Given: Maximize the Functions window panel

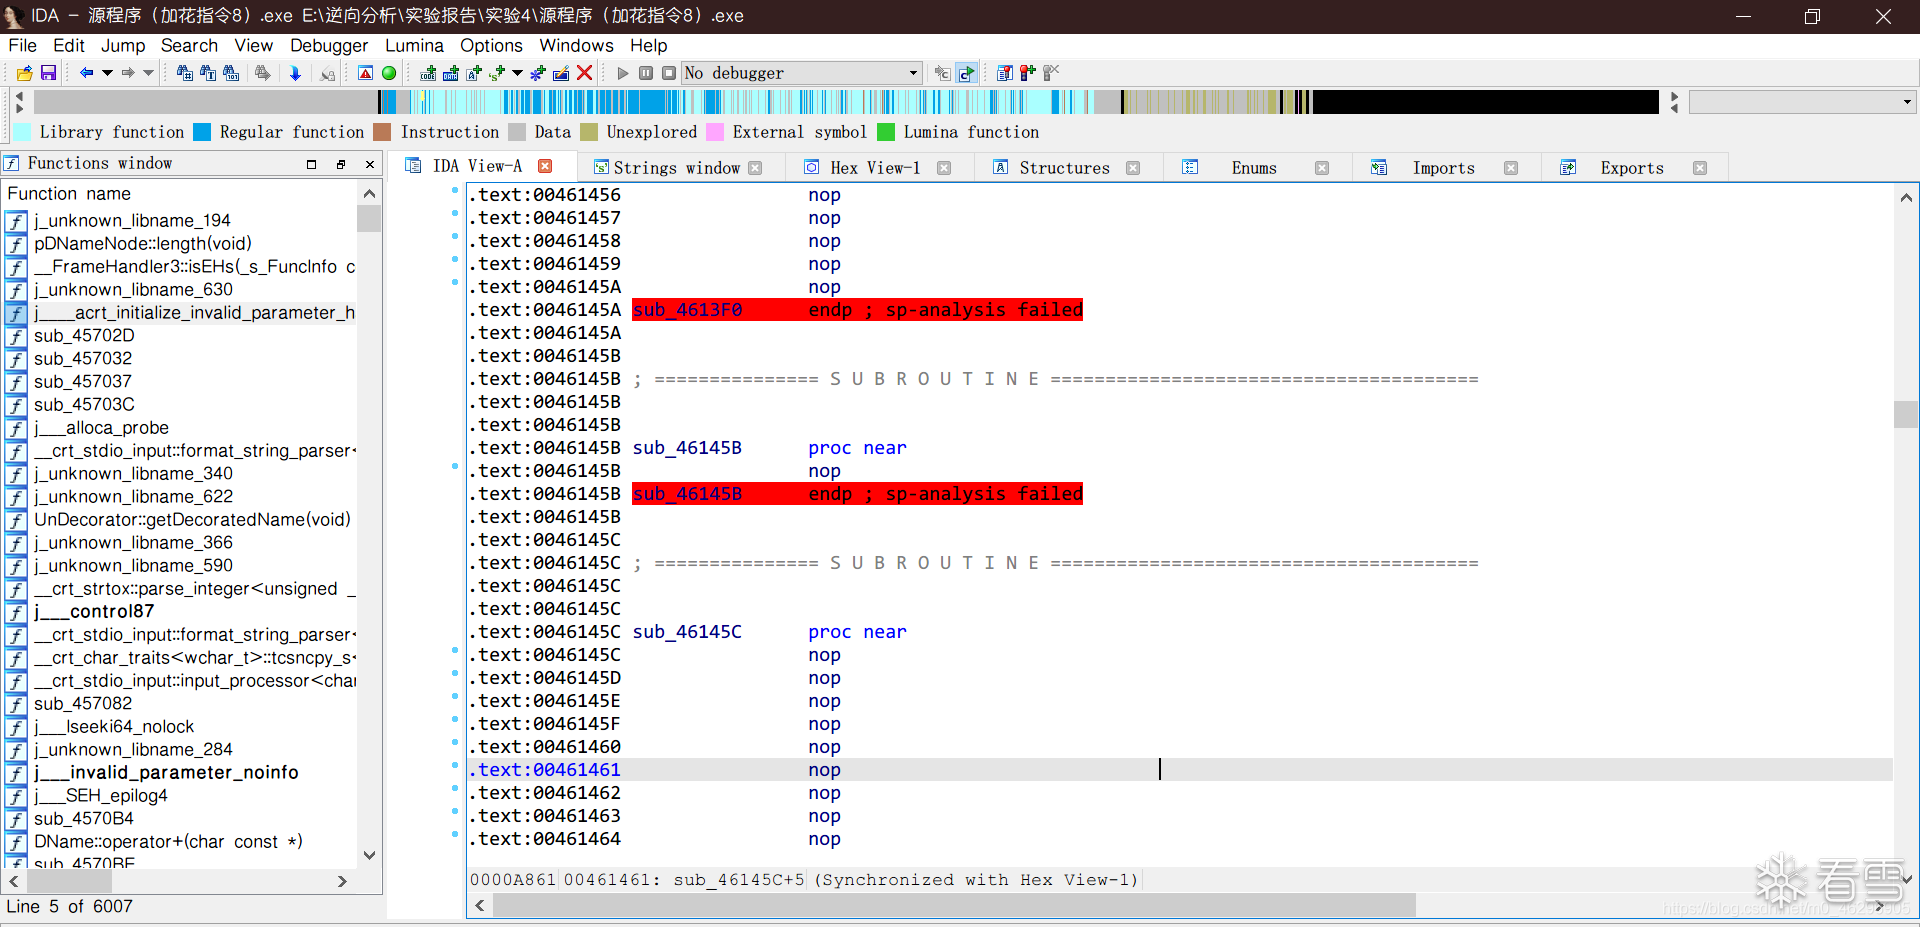Looking at the screenshot, I should (x=312, y=164).
